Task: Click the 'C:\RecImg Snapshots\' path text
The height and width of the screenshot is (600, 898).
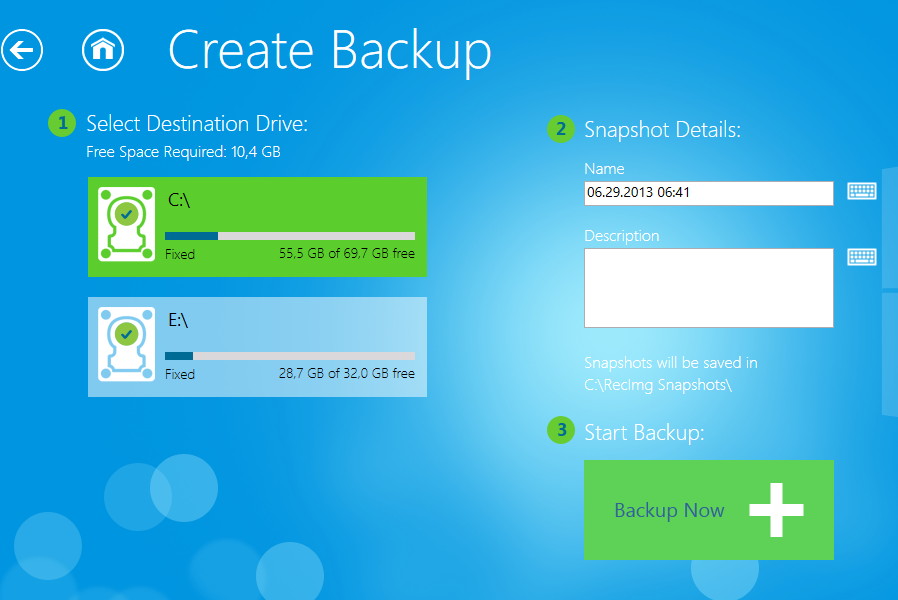Action: pyautogui.click(x=658, y=385)
